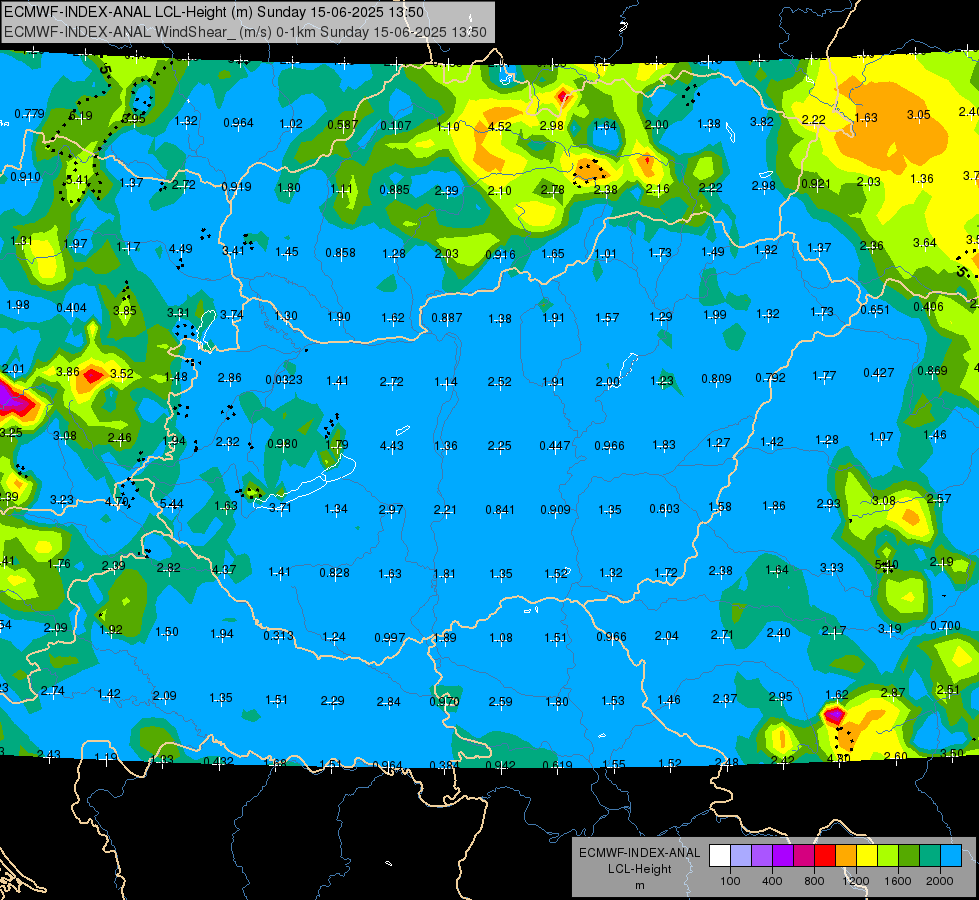The image size is (979, 900).
Task: Click the legend scale label 800
Action: pos(814,881)
